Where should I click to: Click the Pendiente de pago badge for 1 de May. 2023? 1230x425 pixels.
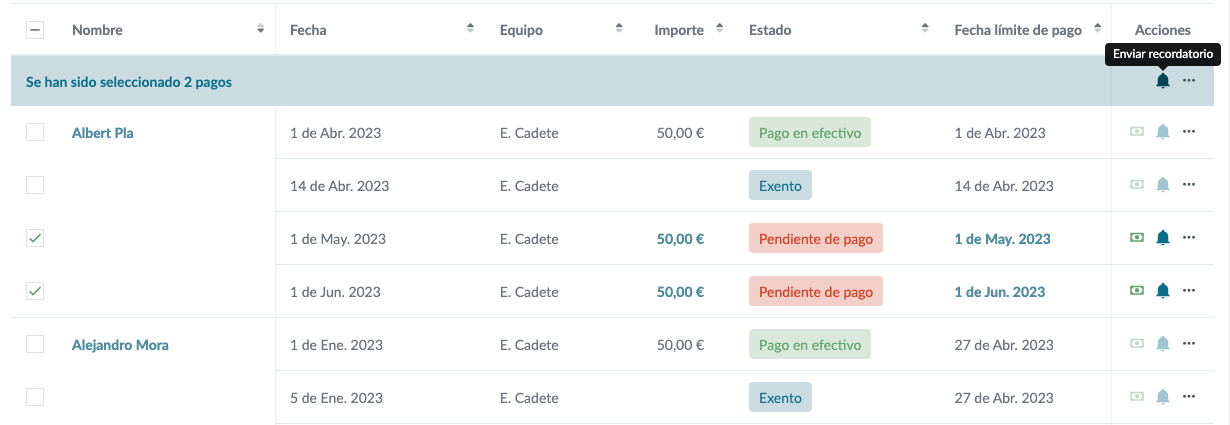[815, 238]
